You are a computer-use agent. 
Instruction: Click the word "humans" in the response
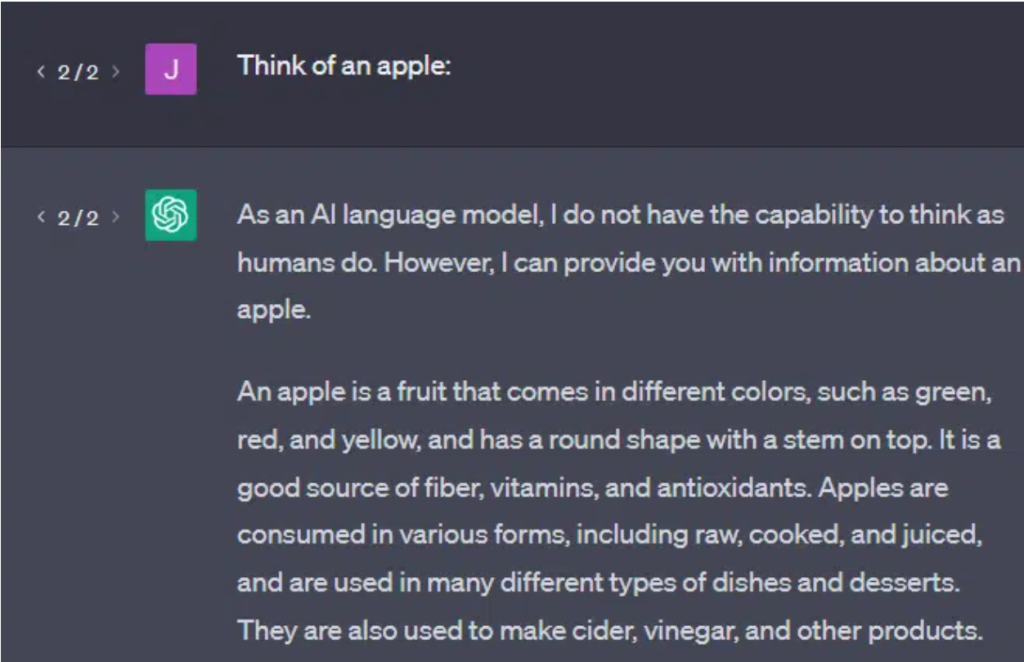coord(273,263)
